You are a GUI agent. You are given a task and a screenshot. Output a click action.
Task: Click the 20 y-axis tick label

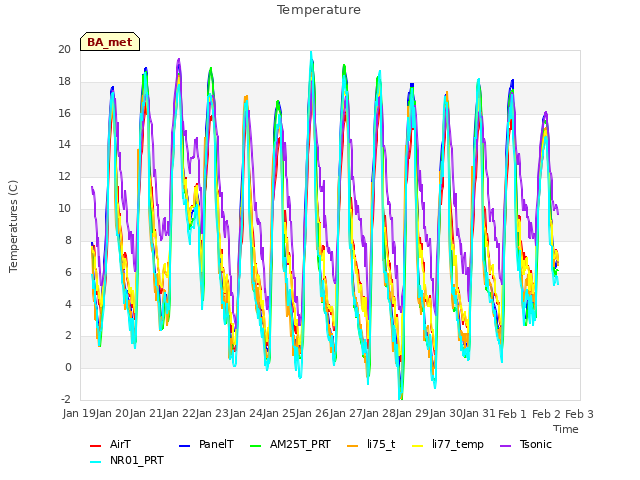click(64, 49)
